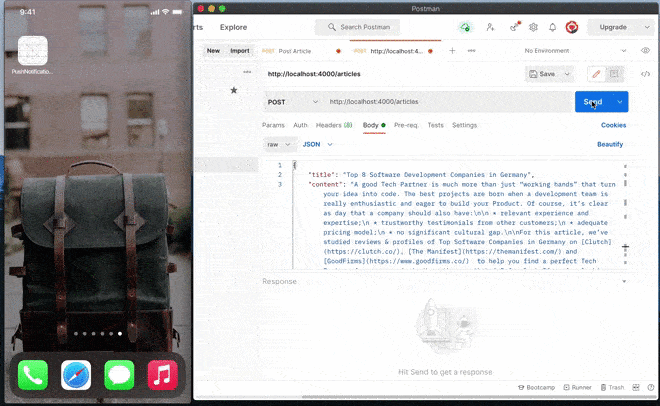This screenshot has width=660, height=406.
Task: Open the capture requests satellite icon
Action: [515, 27]
